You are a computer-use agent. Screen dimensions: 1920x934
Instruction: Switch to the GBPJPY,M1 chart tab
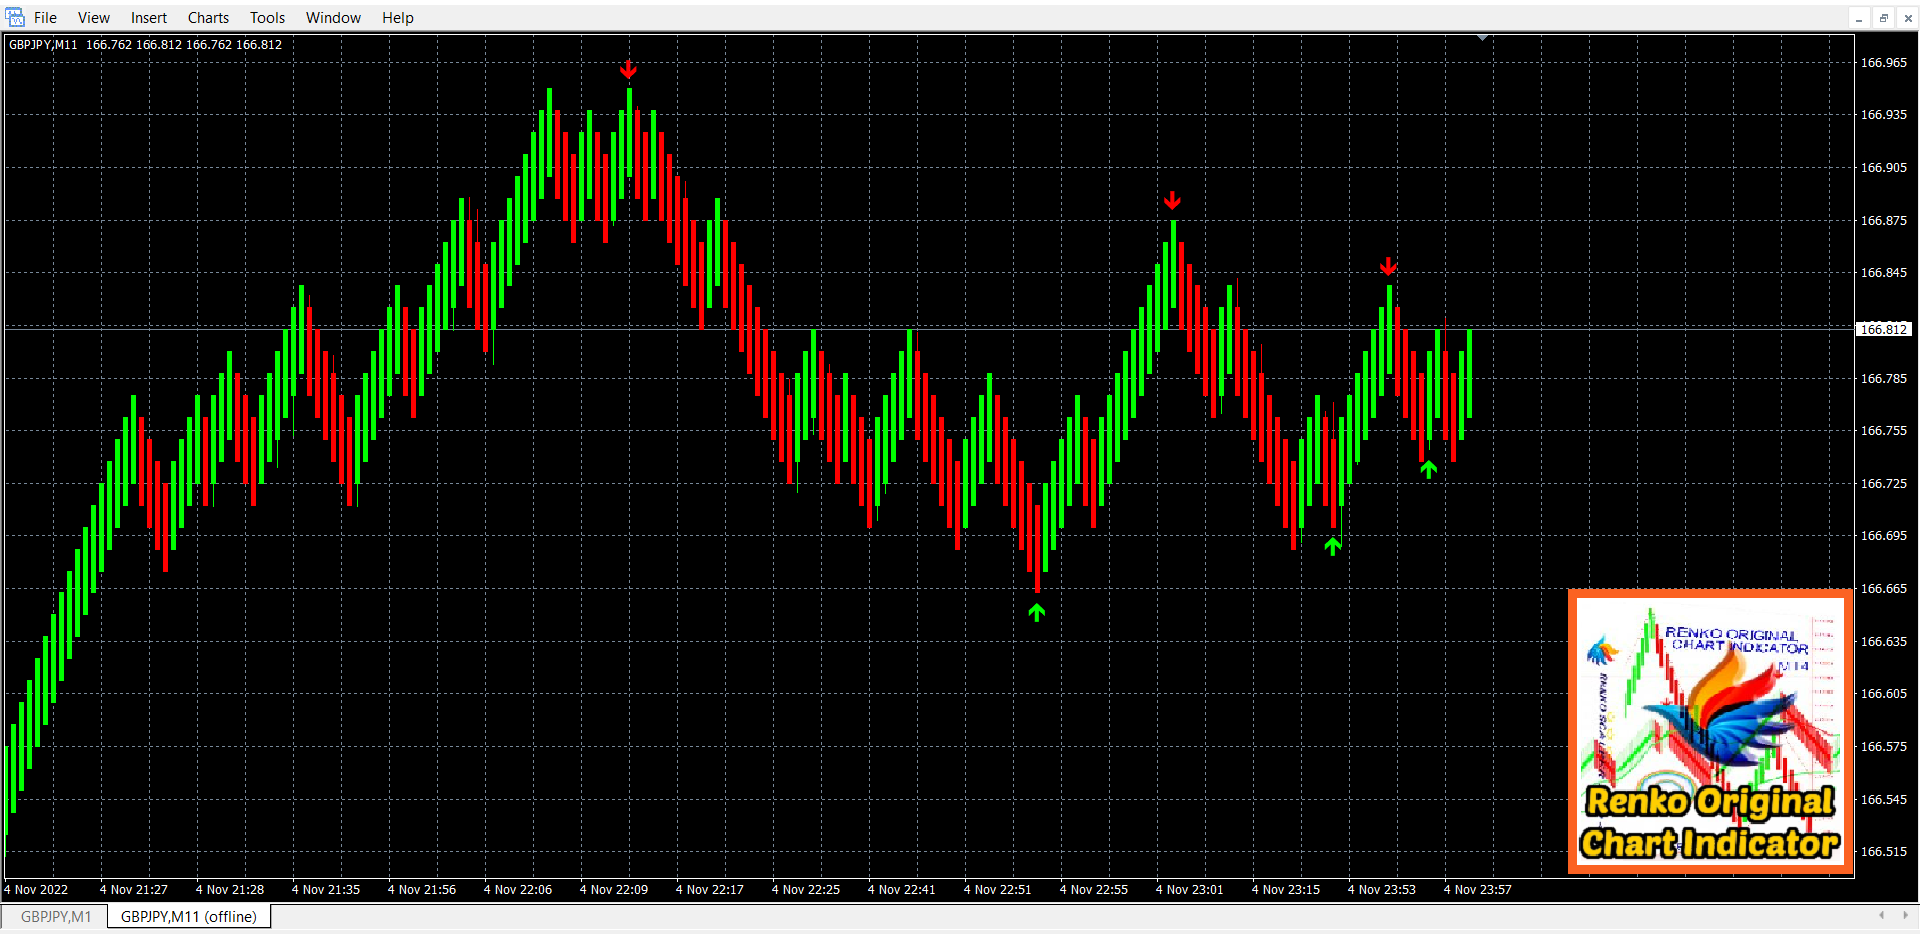[x=56, y=916]
